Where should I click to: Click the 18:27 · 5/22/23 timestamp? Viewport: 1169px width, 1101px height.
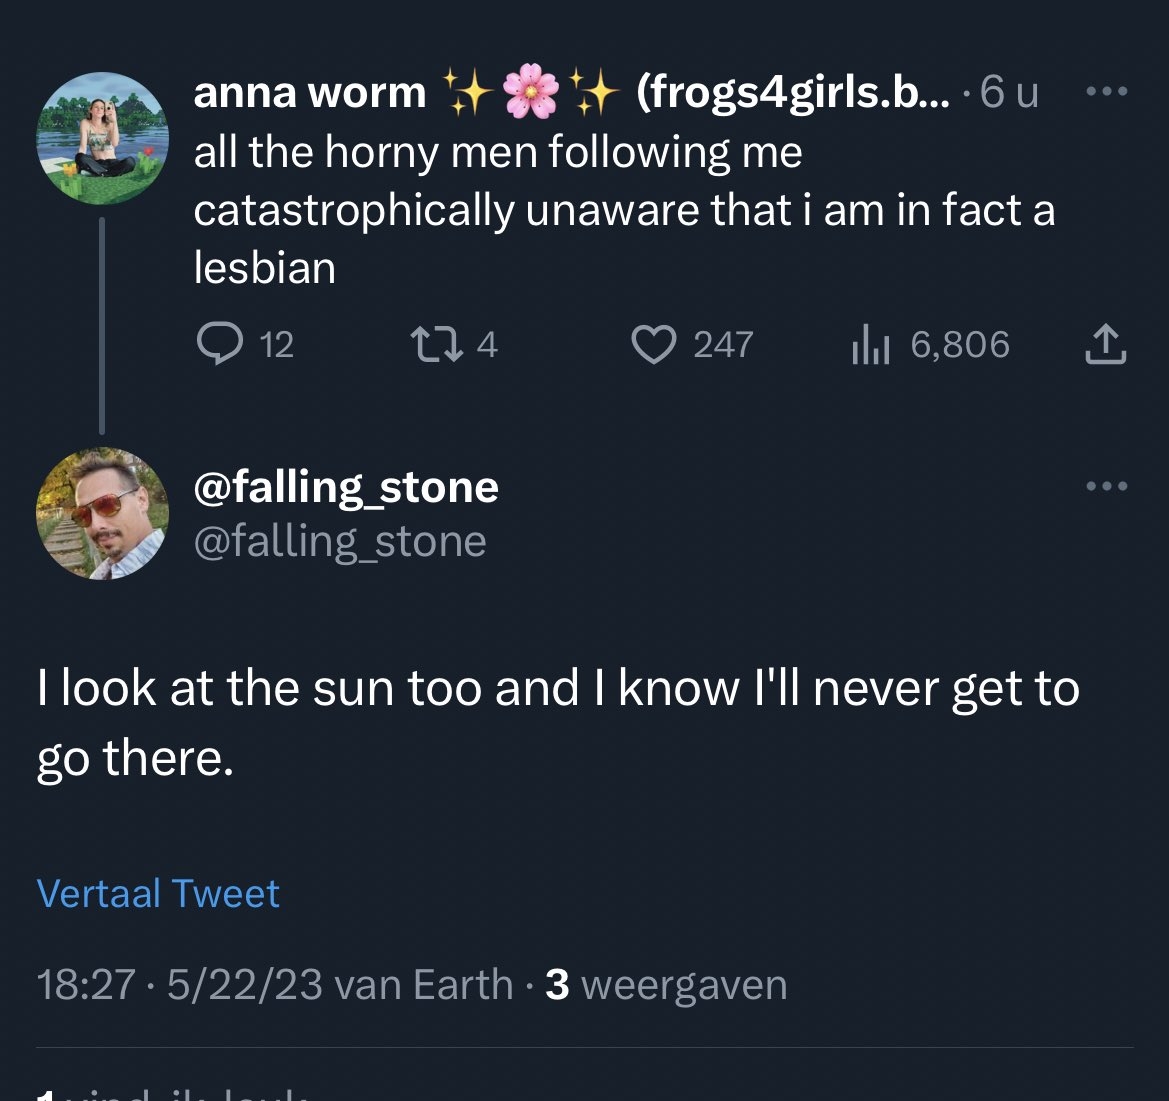tap(180, 985)
